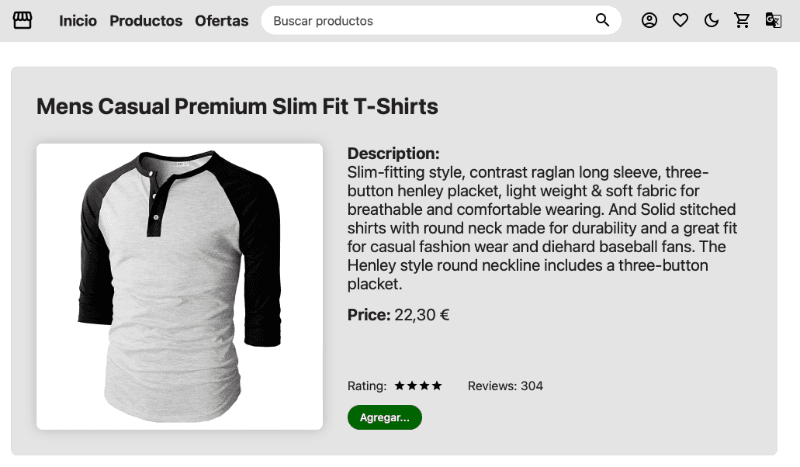Go to the Inicio menu item
Image resolution: width=800 pixels, height=467 pixels.
tap(78, 21)
